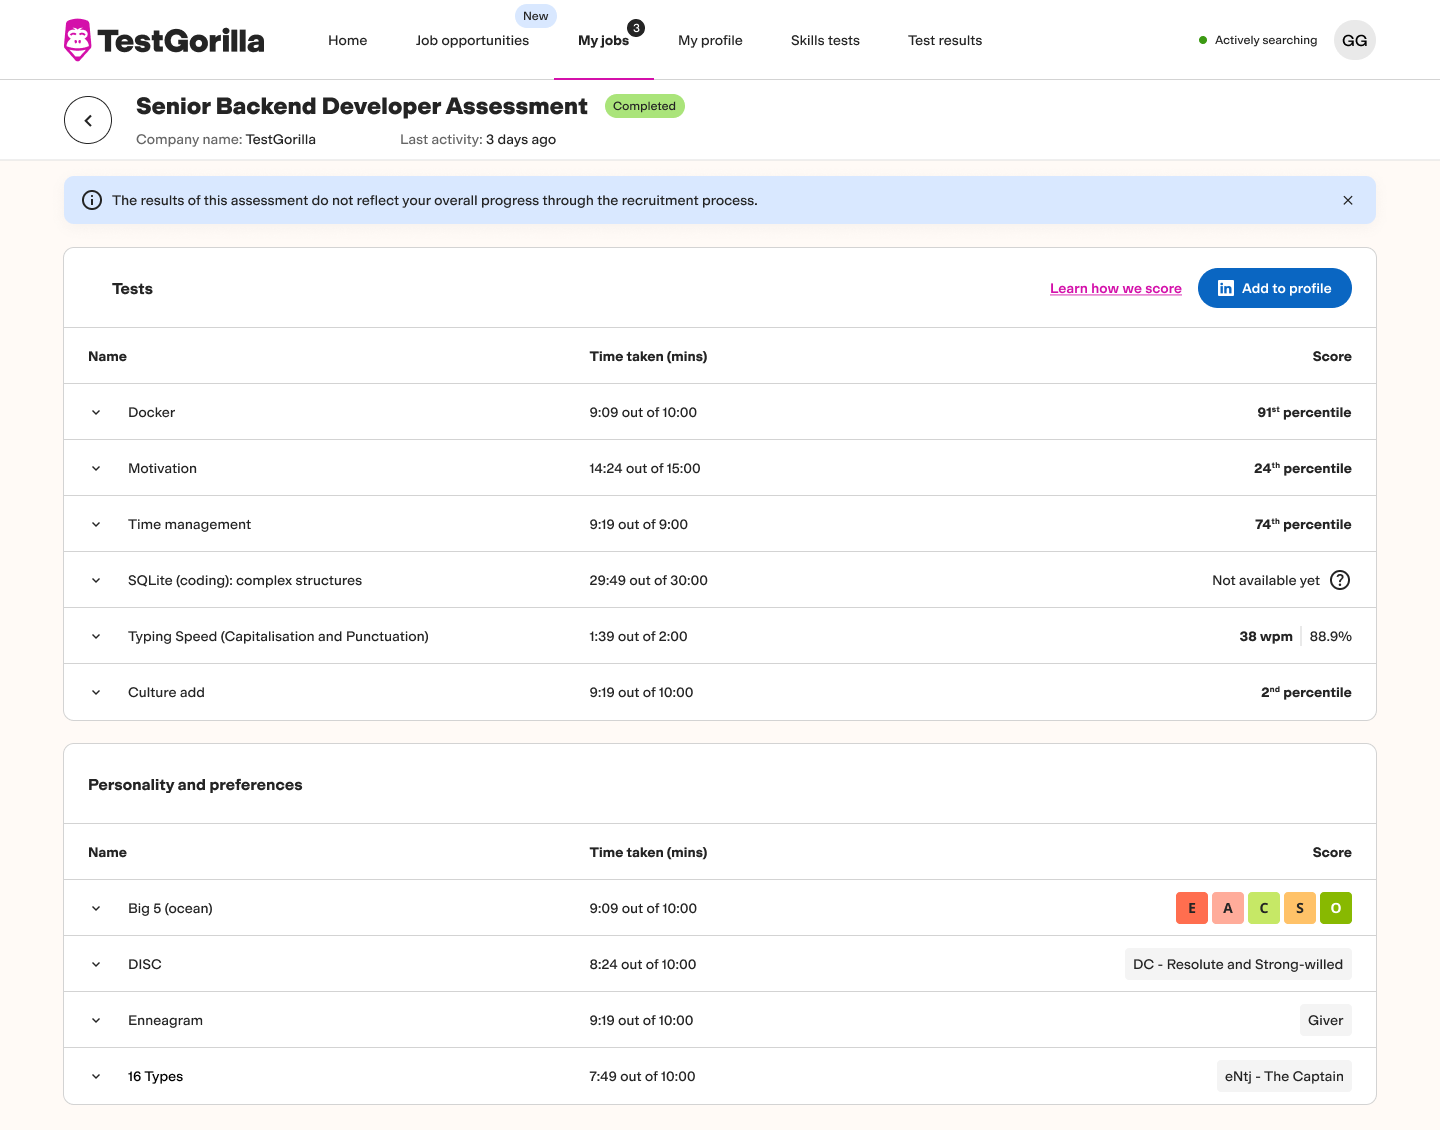Expand the Typing Speed test row
1440x1130 pixels.
pos(96,636)
